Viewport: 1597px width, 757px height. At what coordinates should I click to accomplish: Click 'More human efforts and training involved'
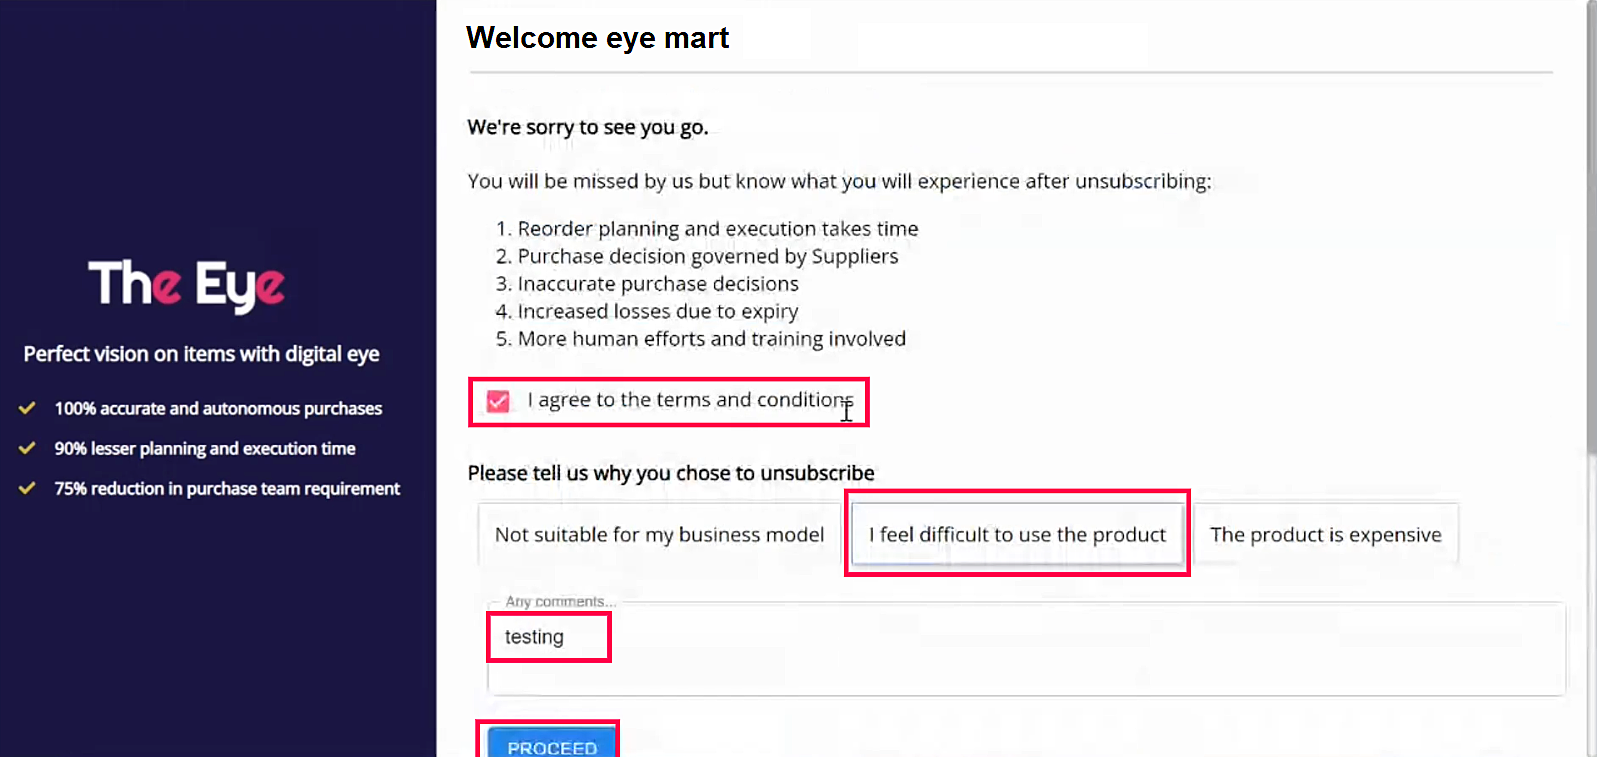[x=711, y=339]
